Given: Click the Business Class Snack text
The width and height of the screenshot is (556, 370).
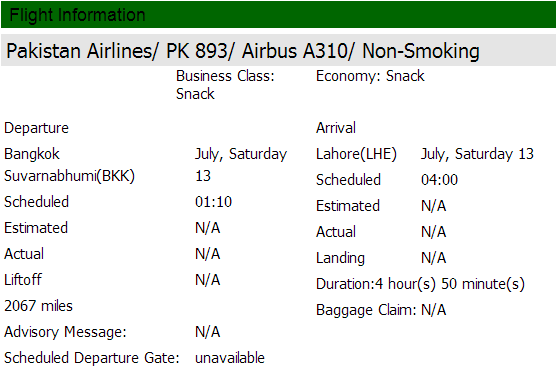Looking at the screenshot, I should pos(225,85).
